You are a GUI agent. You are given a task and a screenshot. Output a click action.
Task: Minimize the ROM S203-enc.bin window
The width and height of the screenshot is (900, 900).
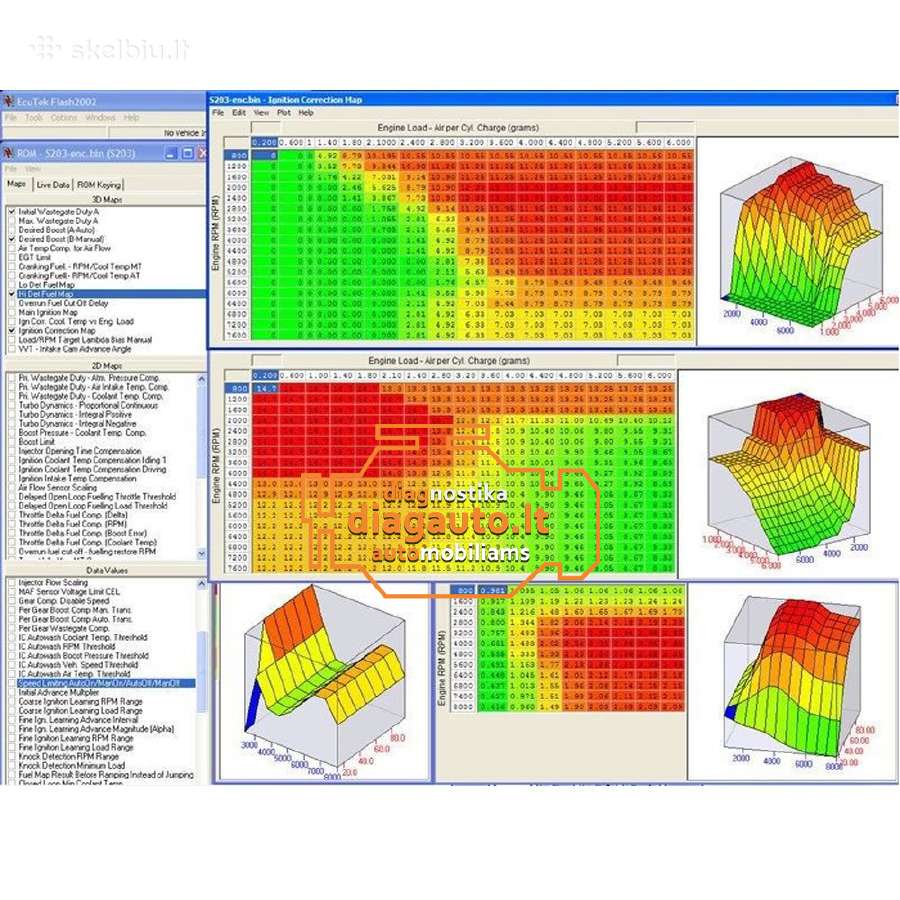[x=172, y=153]
